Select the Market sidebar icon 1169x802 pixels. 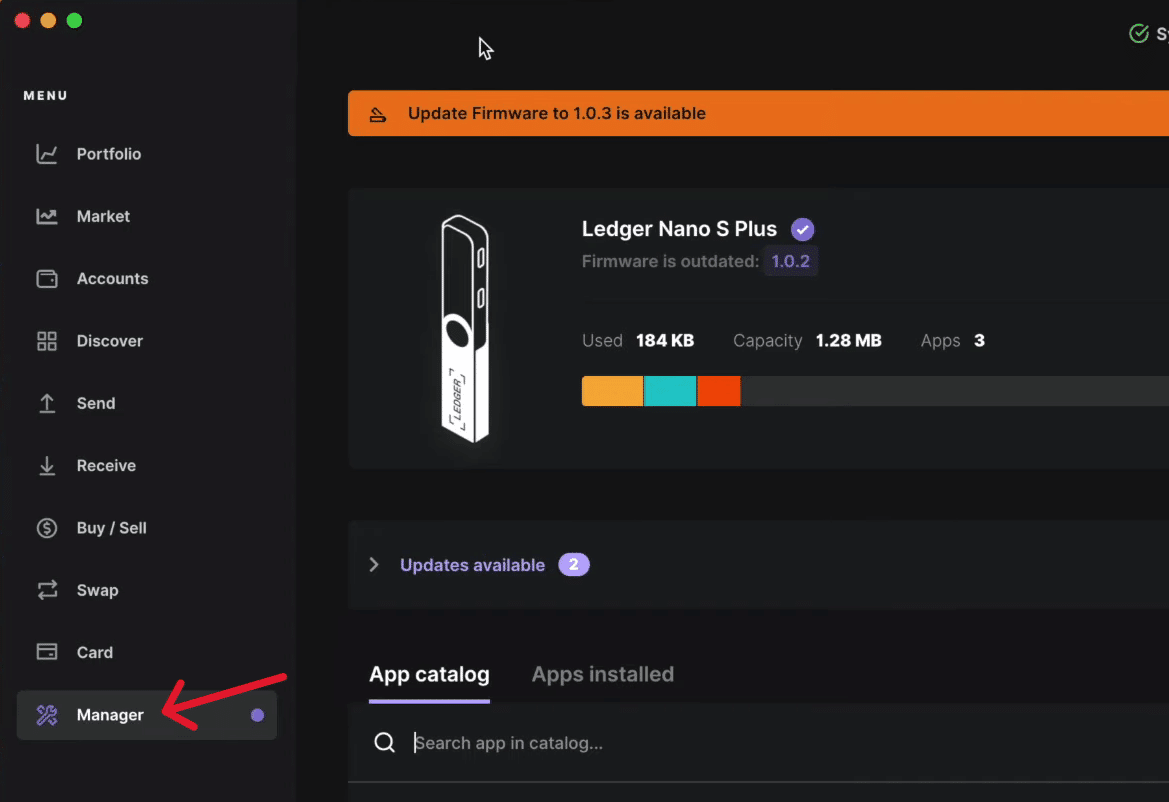coord(46,216)
